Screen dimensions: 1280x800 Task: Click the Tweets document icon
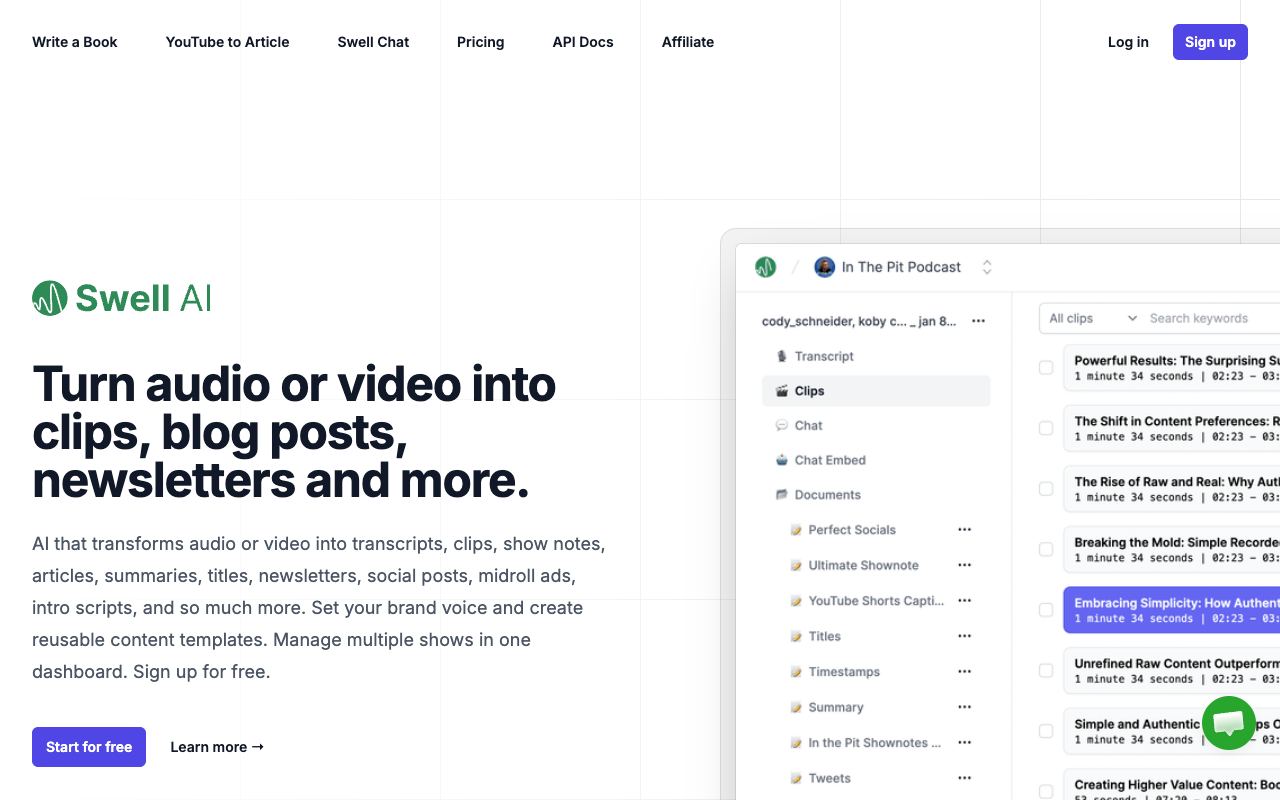(796, 778)
